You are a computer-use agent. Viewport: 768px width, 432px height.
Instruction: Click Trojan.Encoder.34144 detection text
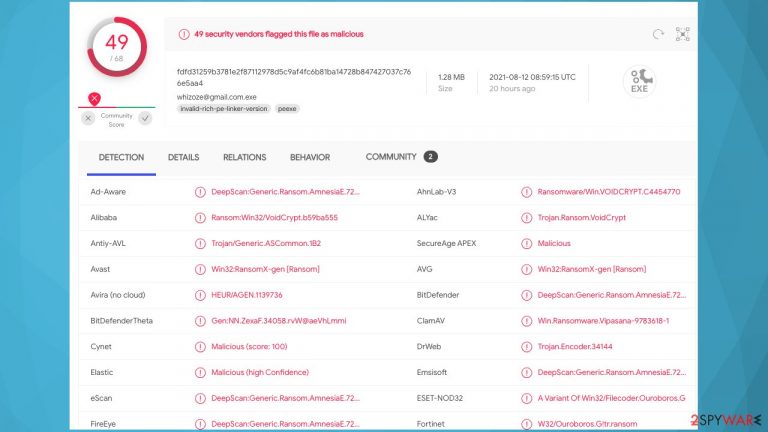click(575, 347)
